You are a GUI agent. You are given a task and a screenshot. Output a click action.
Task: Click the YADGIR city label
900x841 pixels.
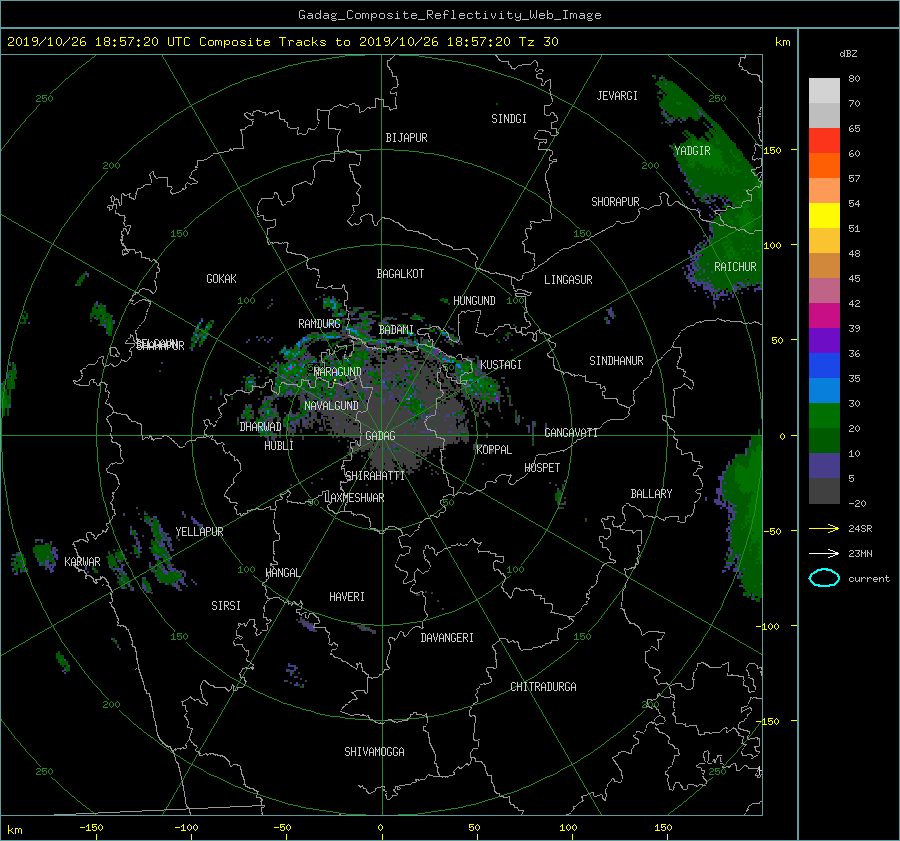coord(692,151)
